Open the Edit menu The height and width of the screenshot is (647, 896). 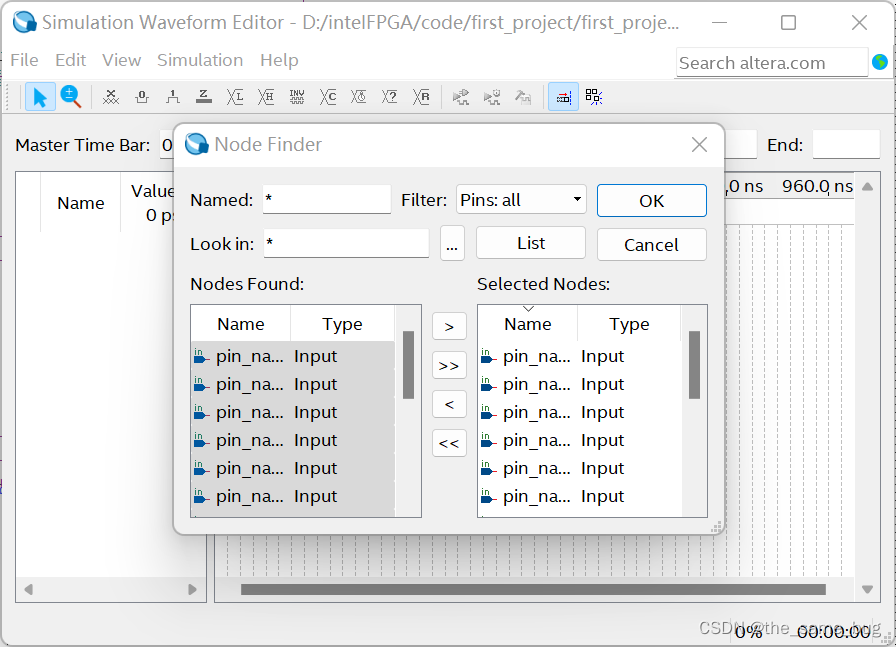coord(71,60)
